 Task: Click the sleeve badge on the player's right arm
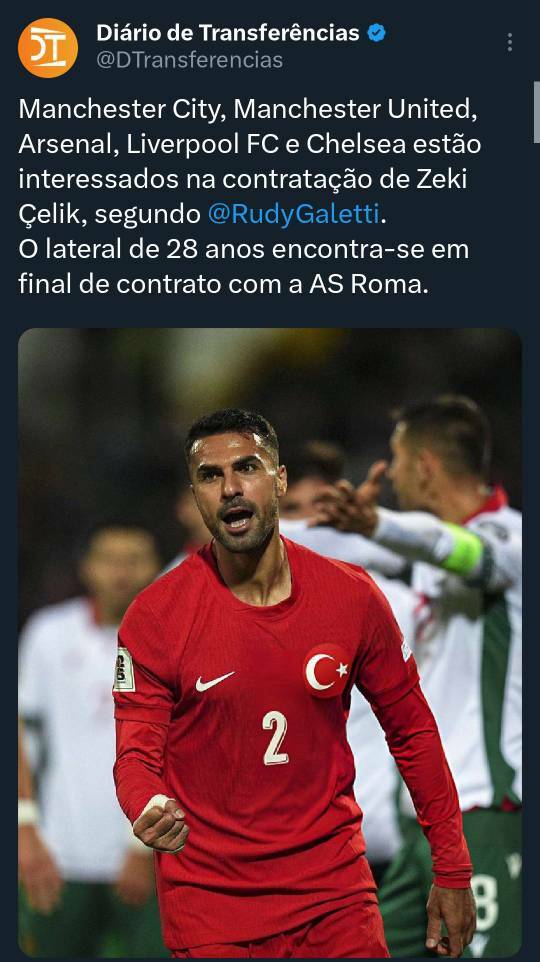point(125,670)
